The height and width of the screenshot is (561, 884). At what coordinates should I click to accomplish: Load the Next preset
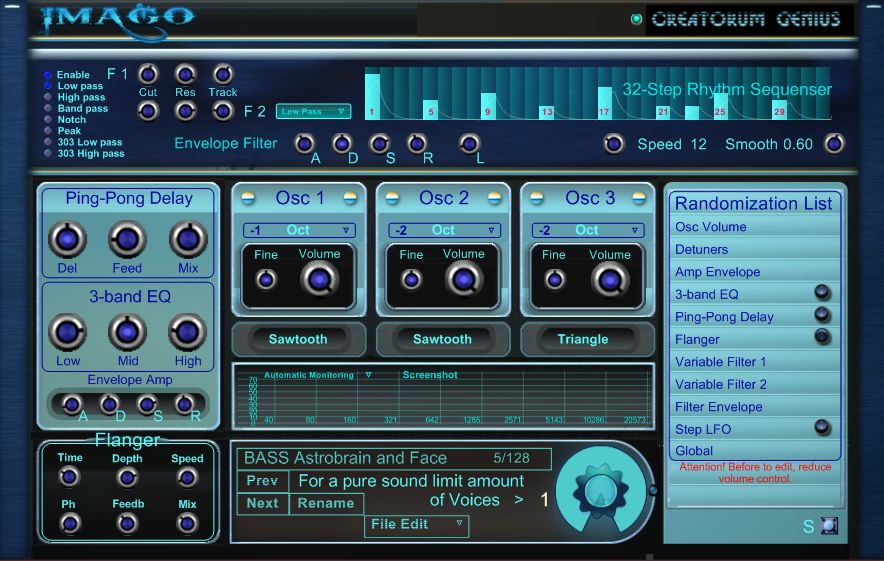tap(262, 503)
